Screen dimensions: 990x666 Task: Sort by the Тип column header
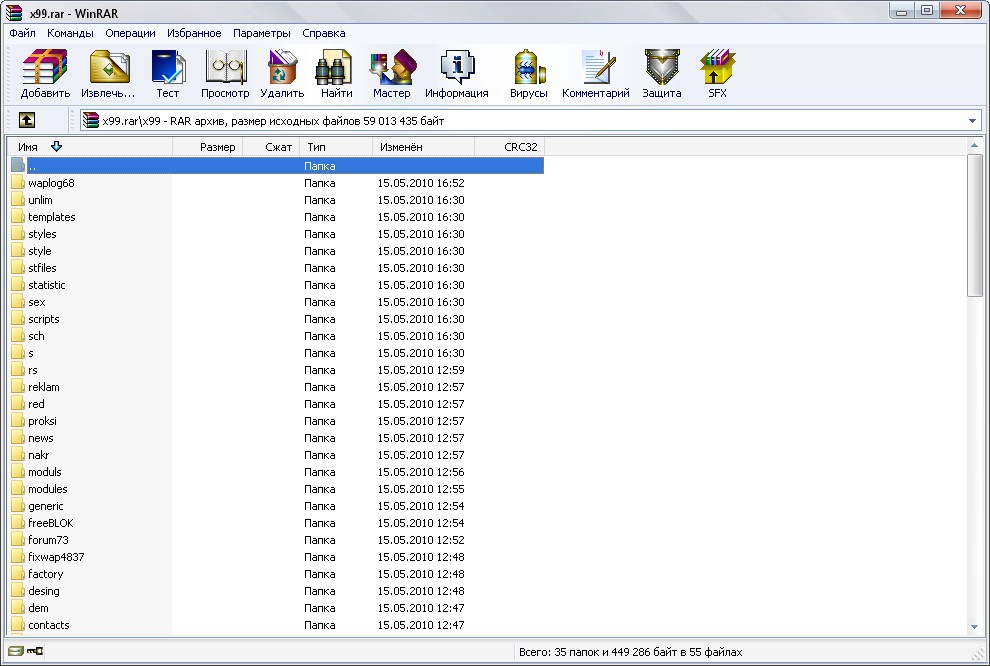click(x=336, y=147)
